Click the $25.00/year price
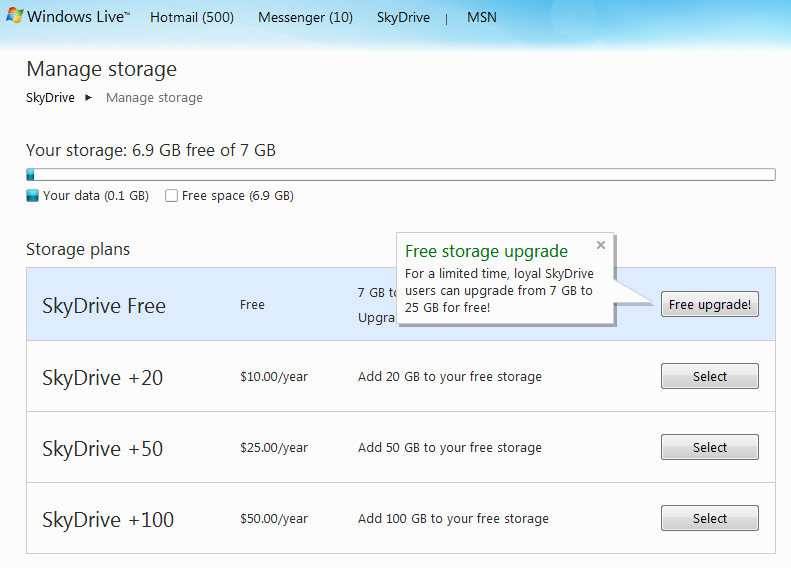 274,448
